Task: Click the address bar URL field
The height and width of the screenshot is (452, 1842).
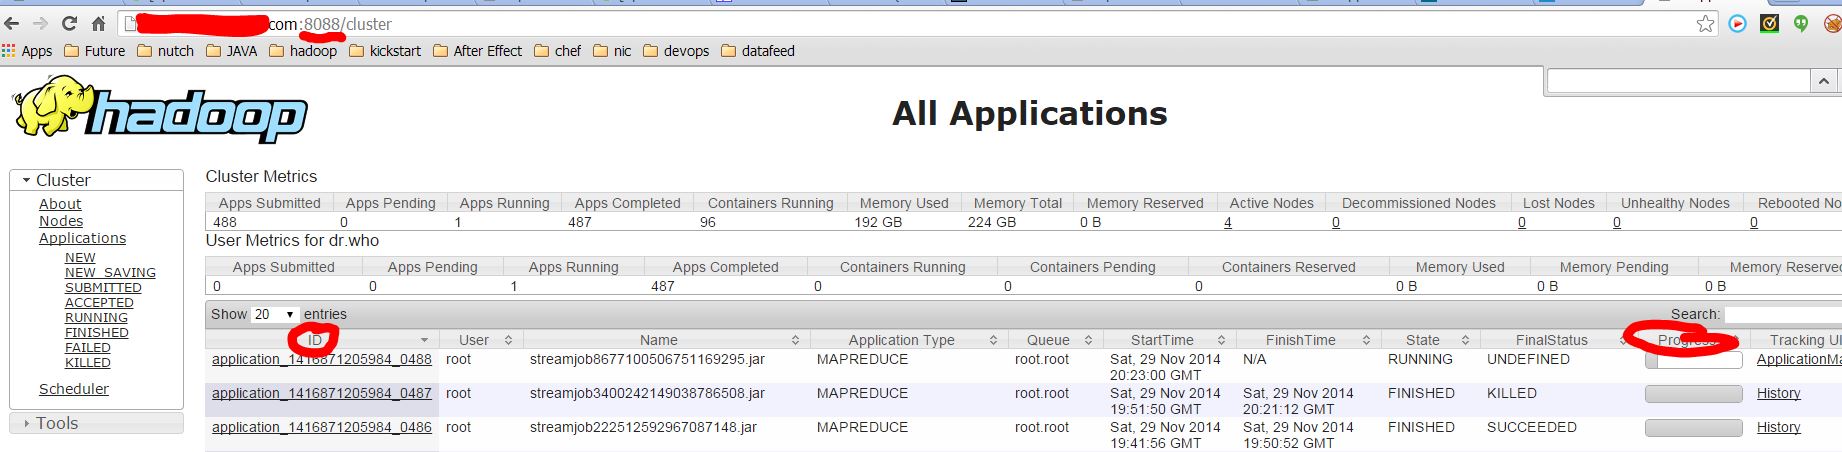Action: (900, 24)
